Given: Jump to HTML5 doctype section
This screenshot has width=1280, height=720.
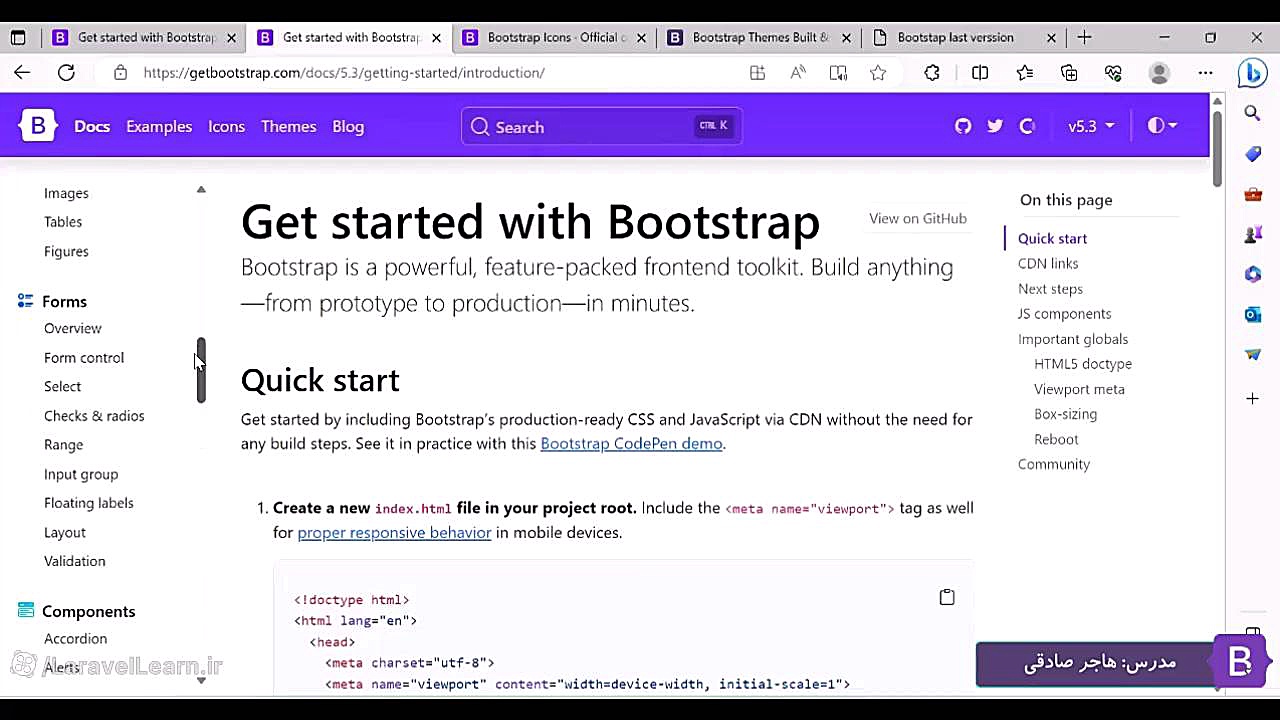Looking at the screenshot, I should click(x=1083, y=364).
